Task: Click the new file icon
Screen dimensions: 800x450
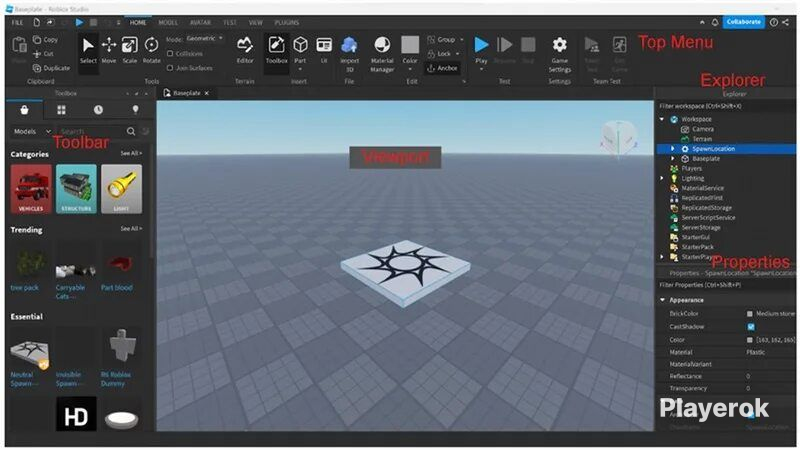Action: pyautogui.click(x=36, y=22)
